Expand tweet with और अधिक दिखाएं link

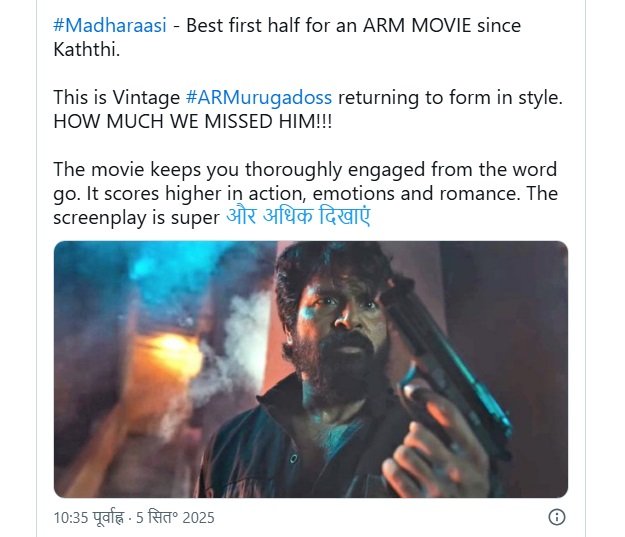pyautogui.click(x=298, y=217)
